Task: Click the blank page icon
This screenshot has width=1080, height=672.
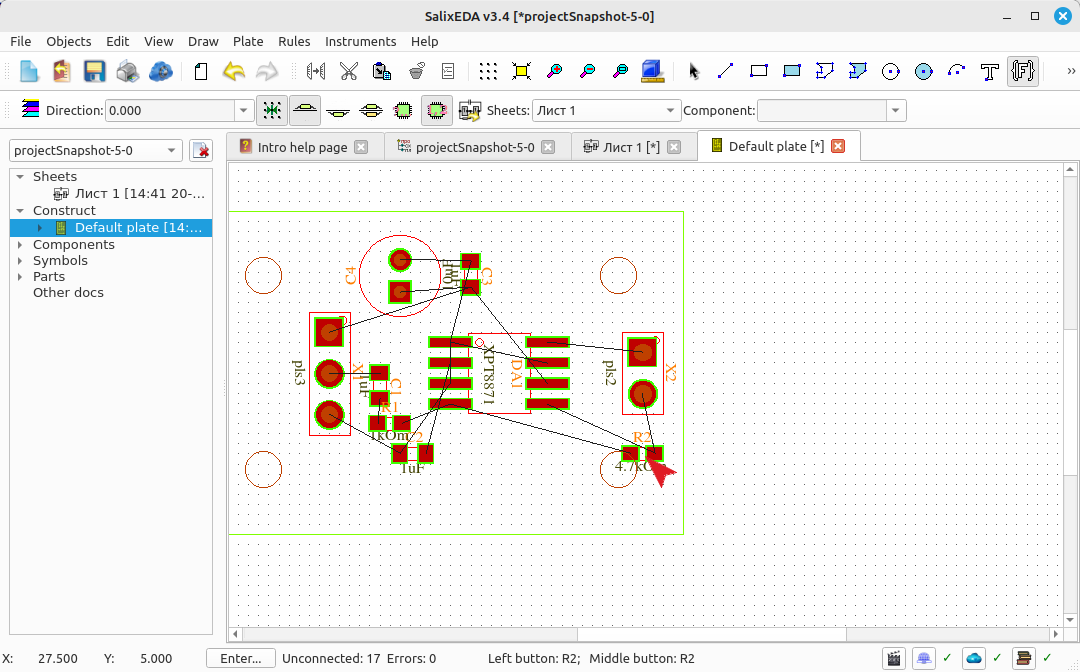Action: point(201,71)
